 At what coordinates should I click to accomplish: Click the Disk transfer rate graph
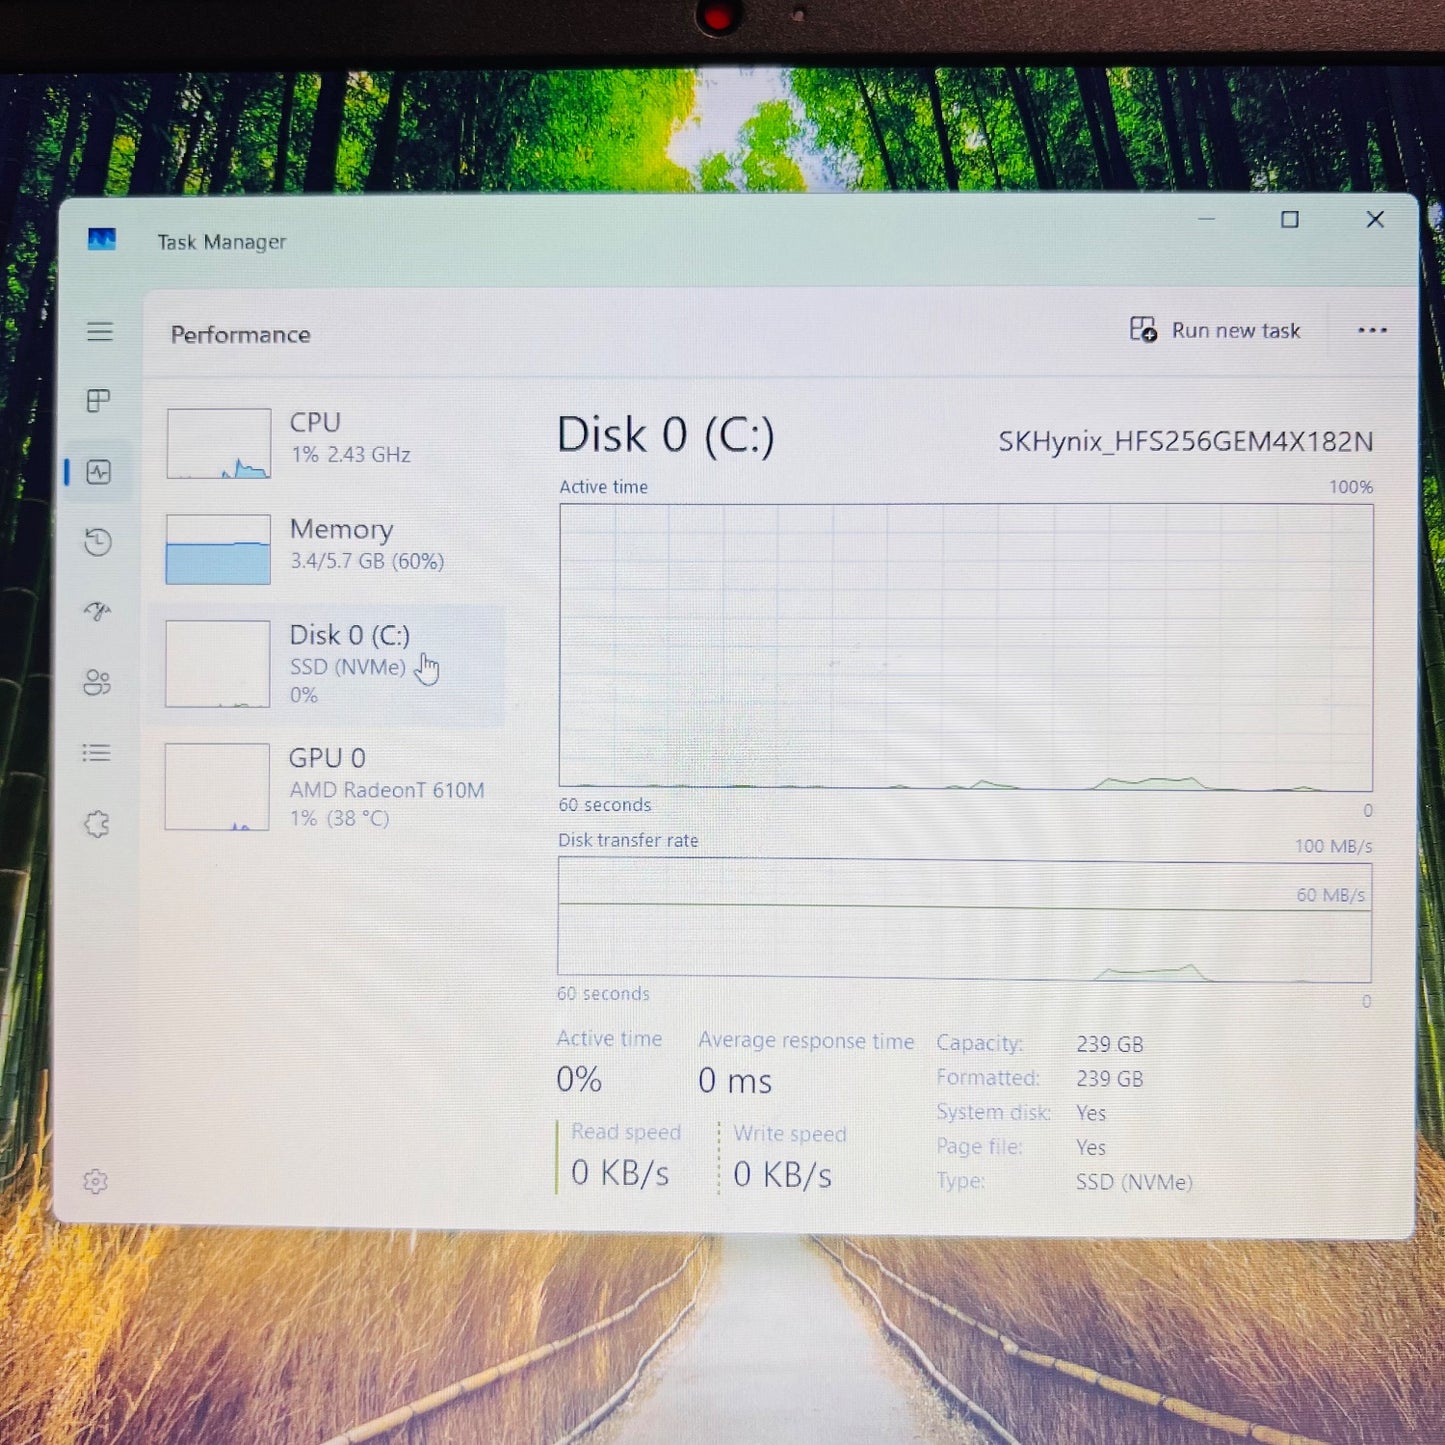(x=964, y=919)
